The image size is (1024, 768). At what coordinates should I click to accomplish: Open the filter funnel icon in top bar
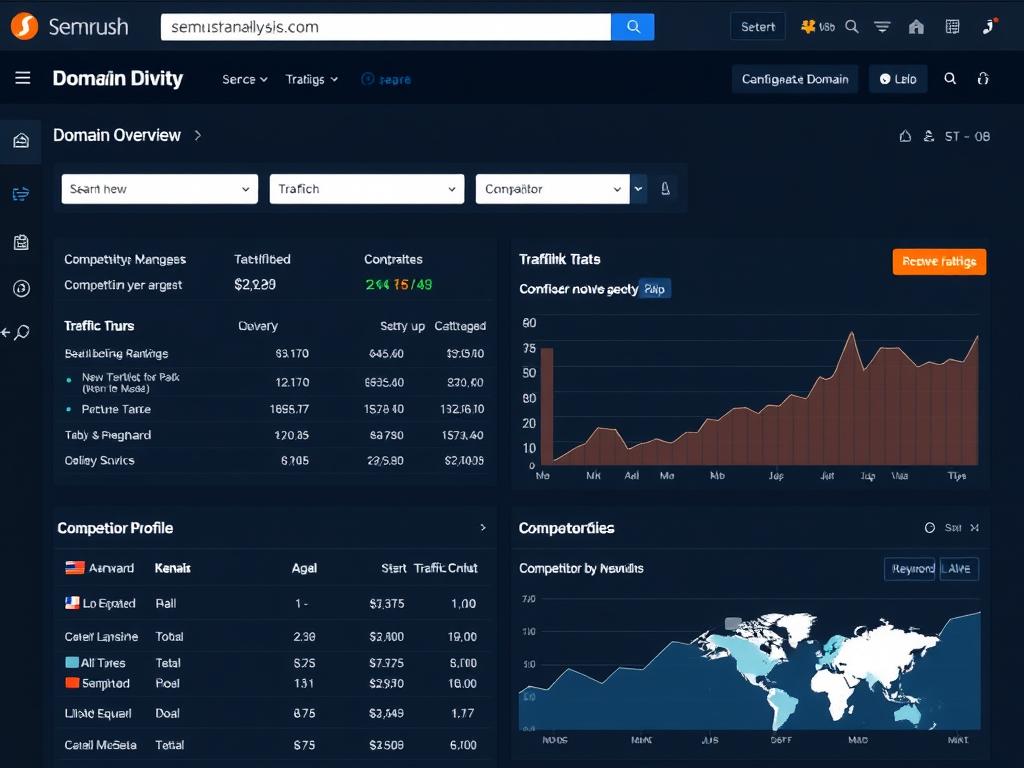coord(882,26)
